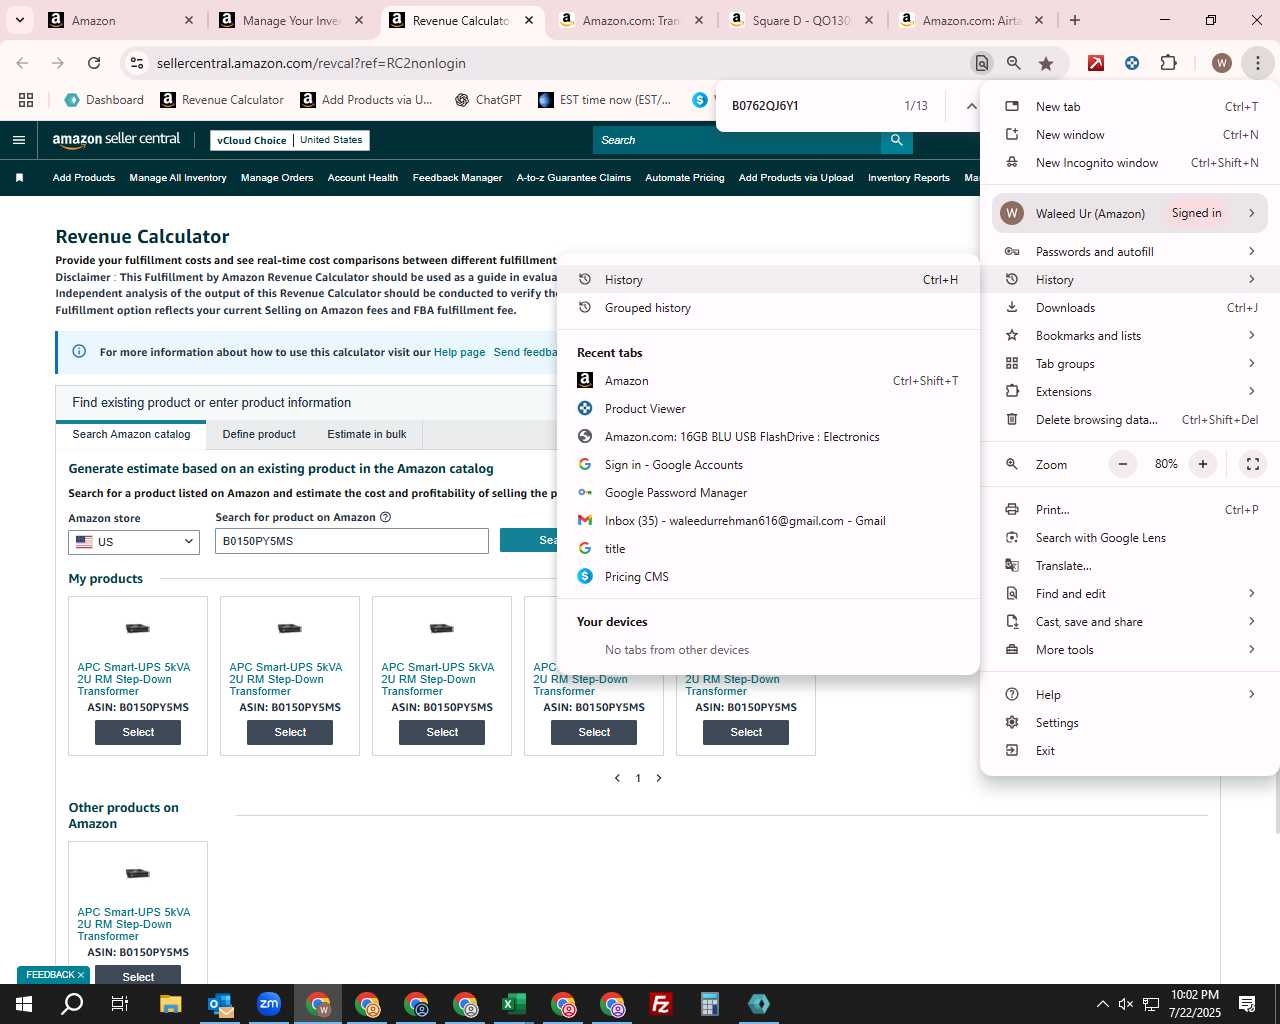Click the three-dot Chrome menu button
This screenshot has height=1024, width=1280.
pyautogui.click(x=1257, y=63)
